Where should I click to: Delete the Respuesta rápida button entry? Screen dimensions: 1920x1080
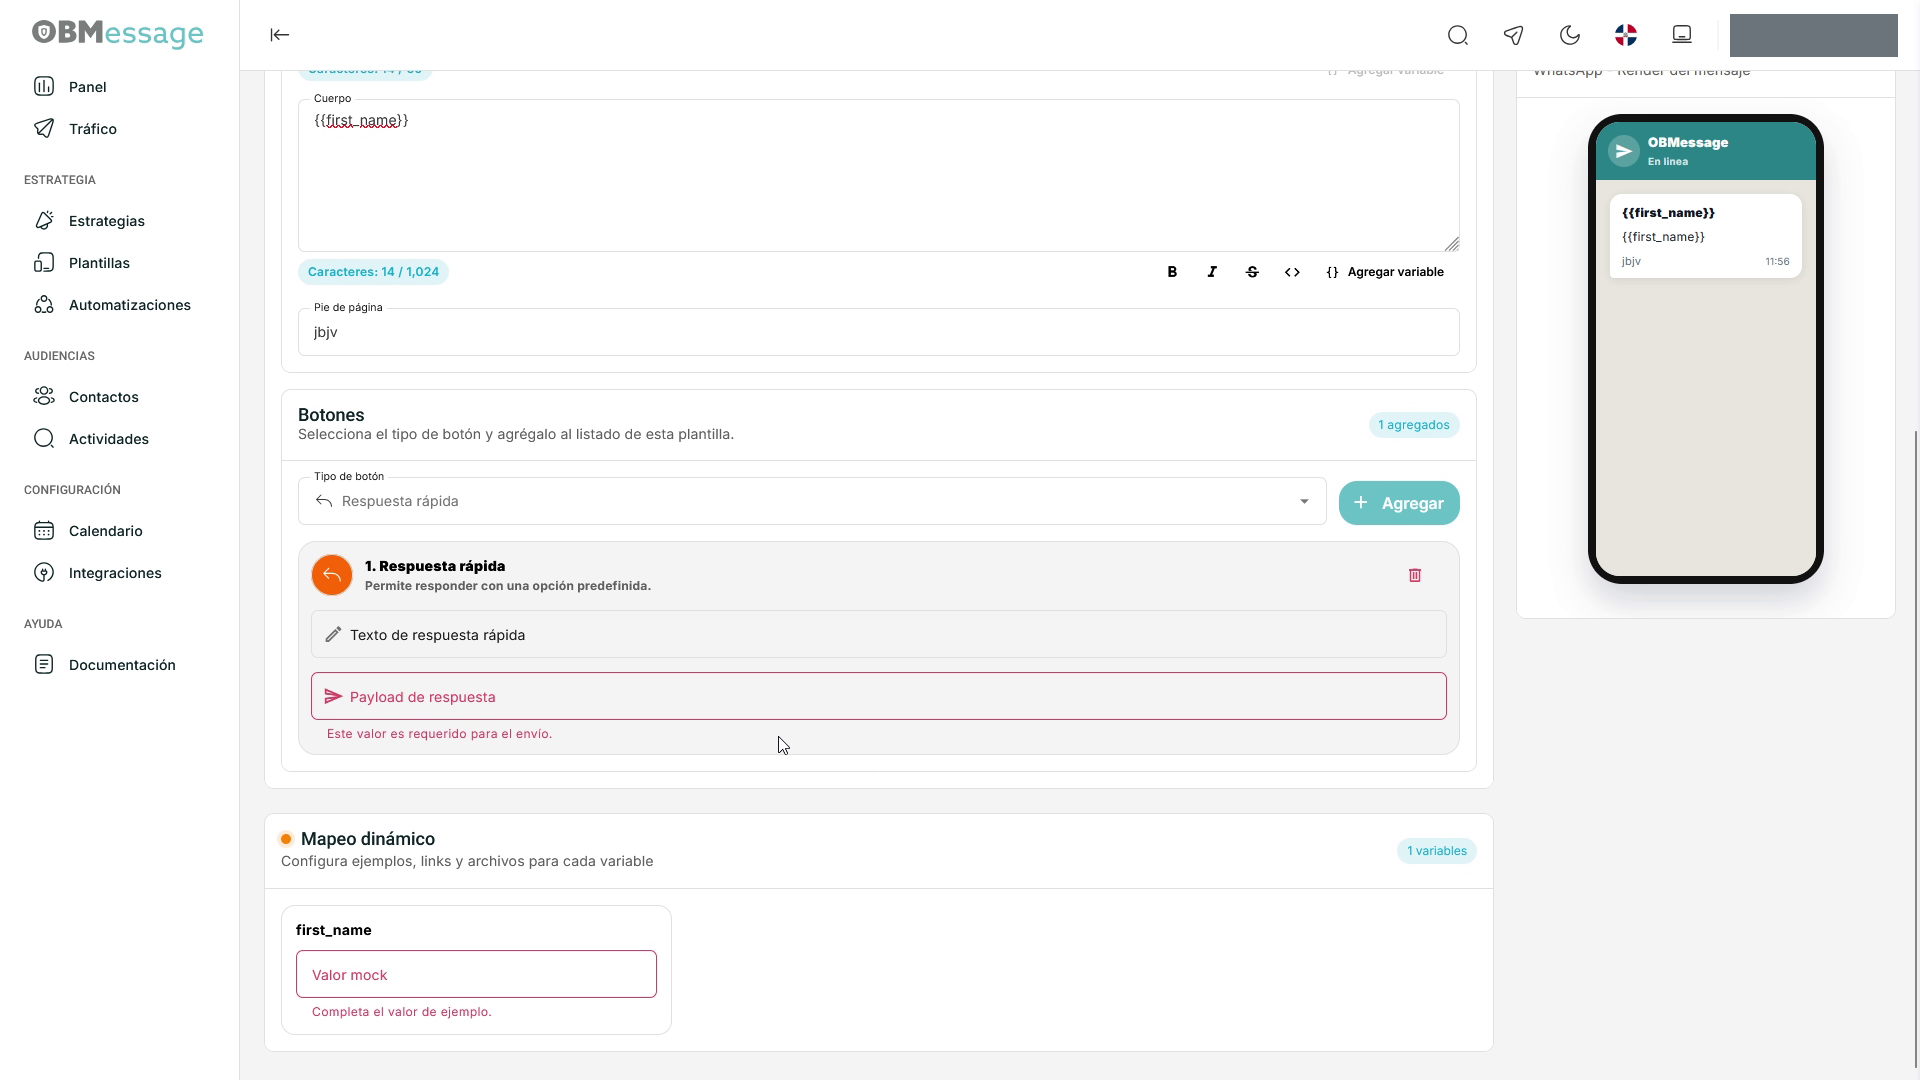pos(1415,575)
